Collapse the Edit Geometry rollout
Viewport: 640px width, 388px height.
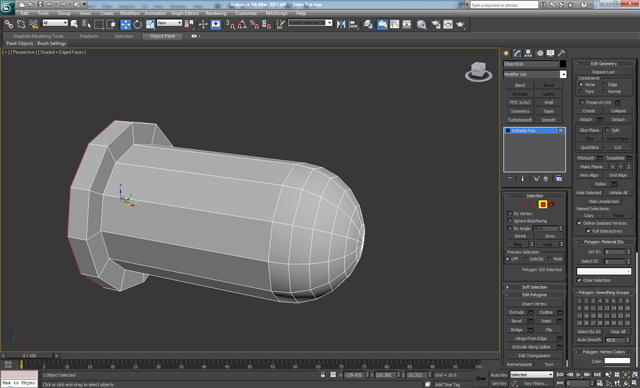tap(604, 64)
